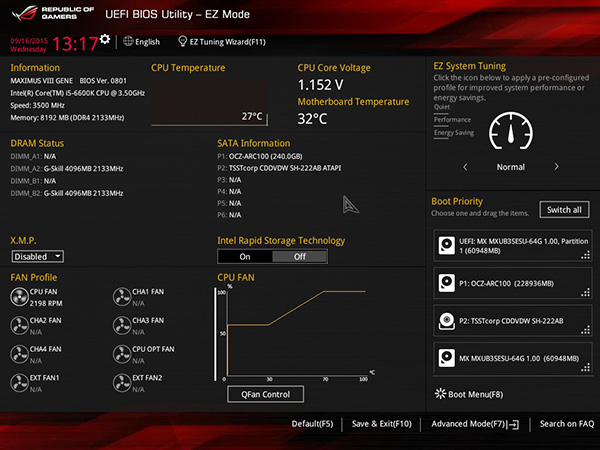Open QFan Control
Screen dimensions: 600x450
pos(266,394)
